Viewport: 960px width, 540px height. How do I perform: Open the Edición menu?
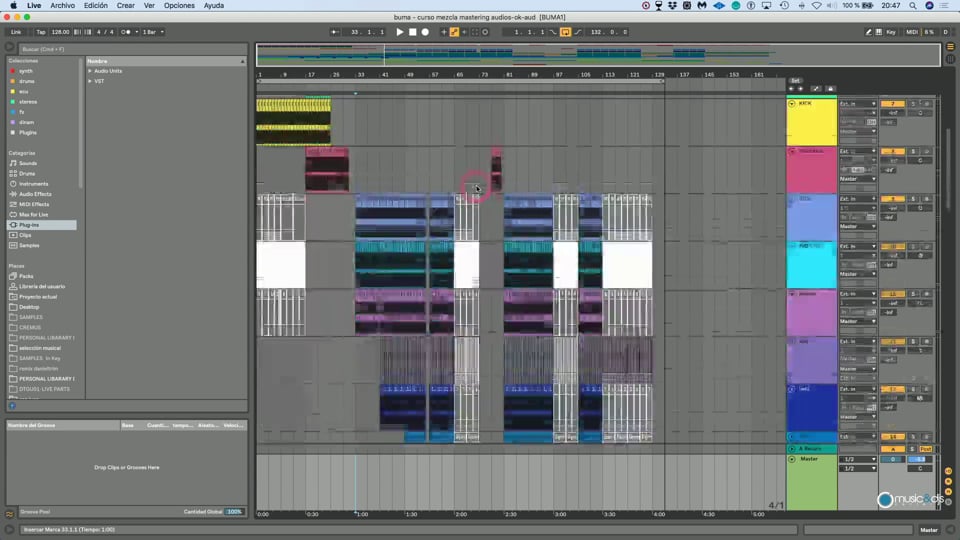tap(96, 6)
